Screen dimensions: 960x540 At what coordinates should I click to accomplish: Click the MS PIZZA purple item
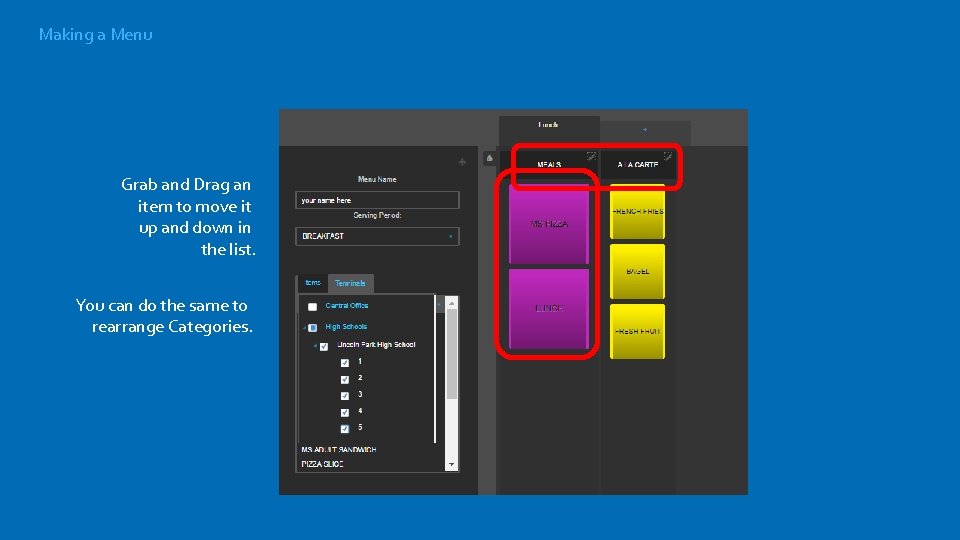(549, 224)
